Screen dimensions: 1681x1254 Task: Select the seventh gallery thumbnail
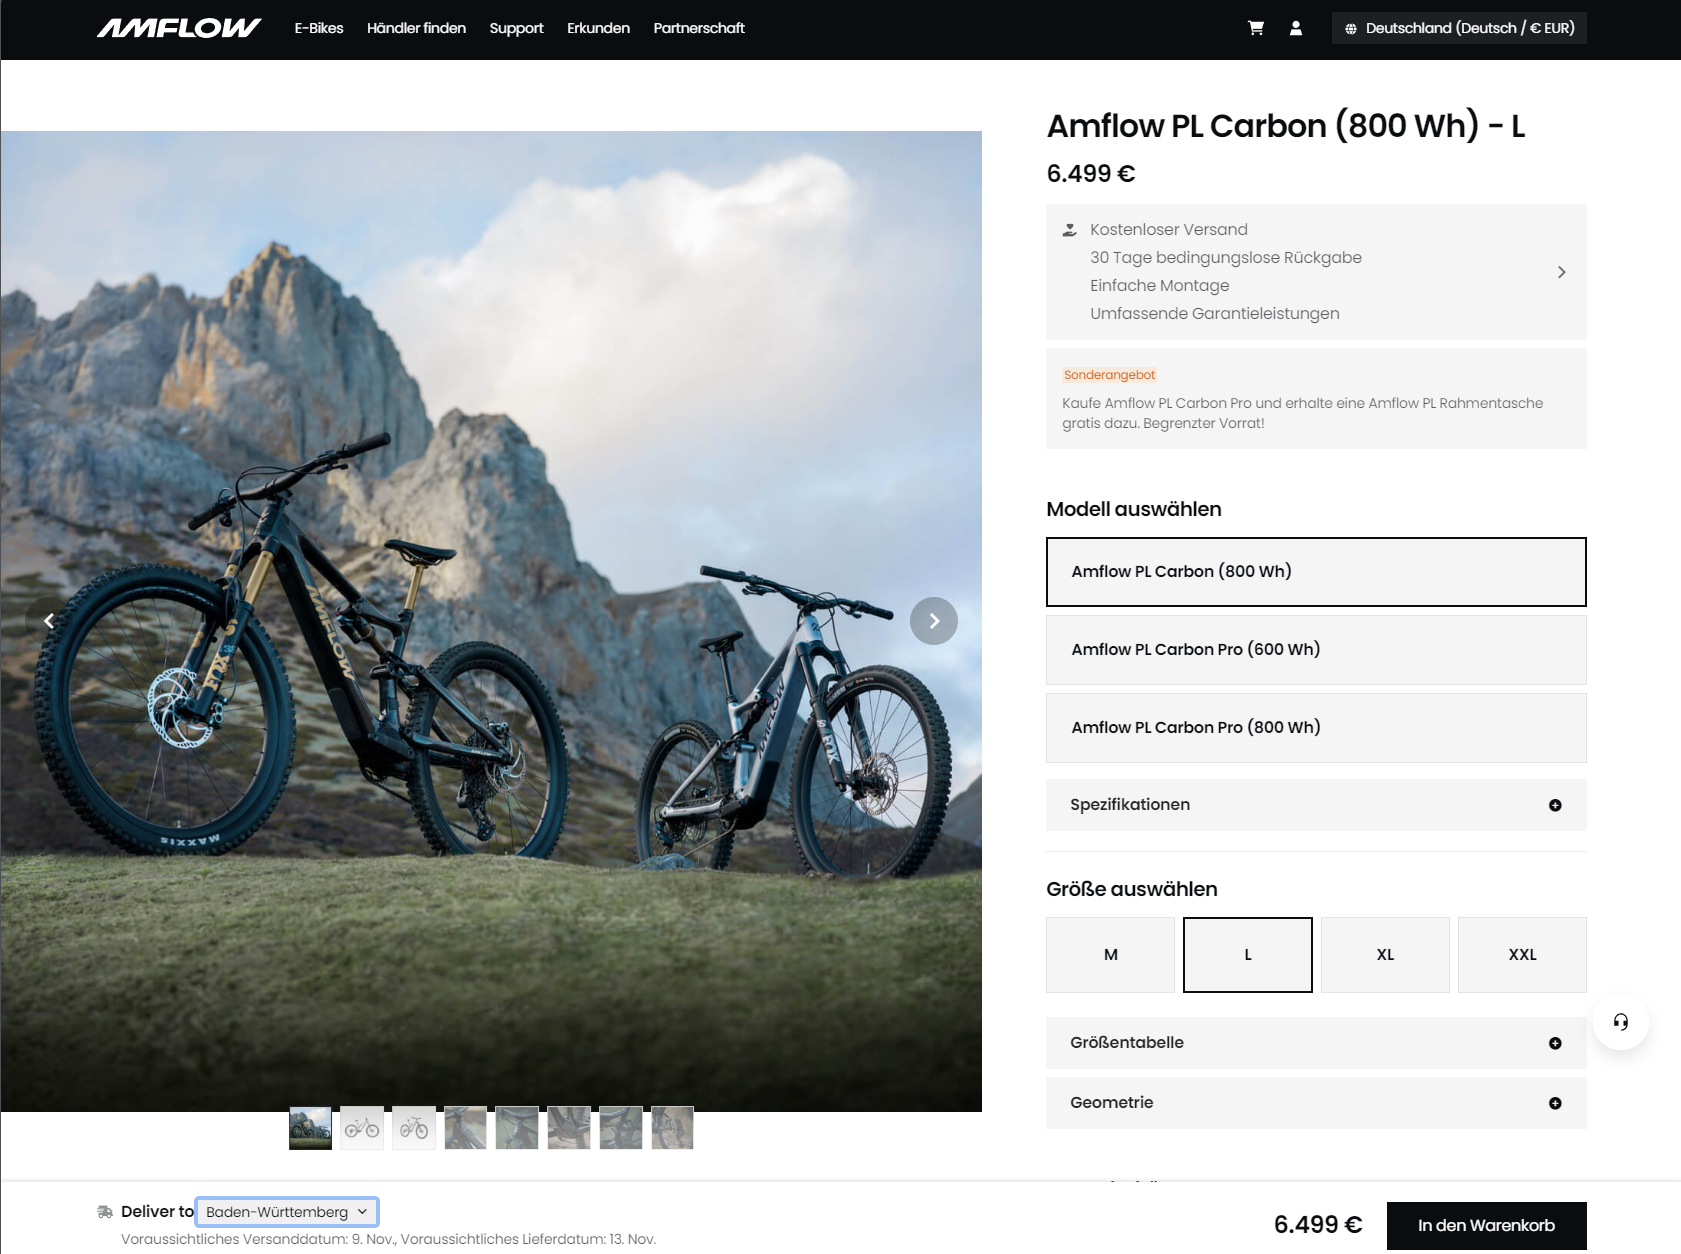tap(621, 1128)
